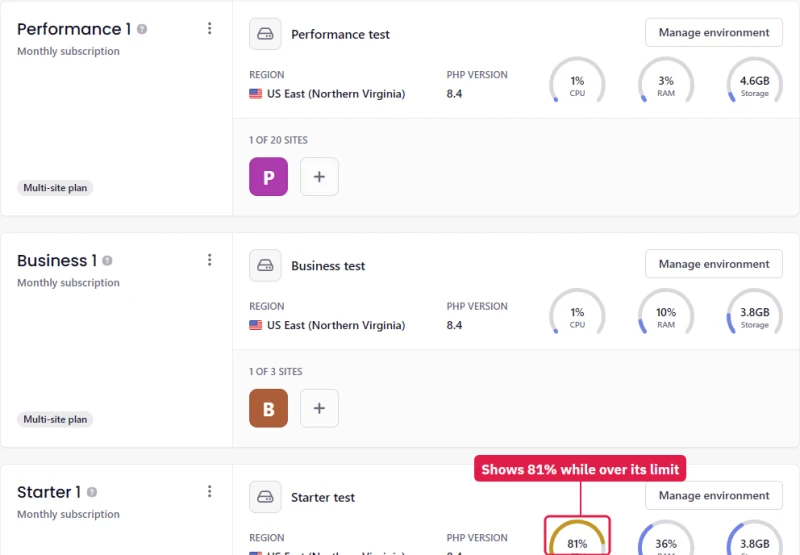Open the Starter 1 three-dot options menu

click(x=209, y=491)
